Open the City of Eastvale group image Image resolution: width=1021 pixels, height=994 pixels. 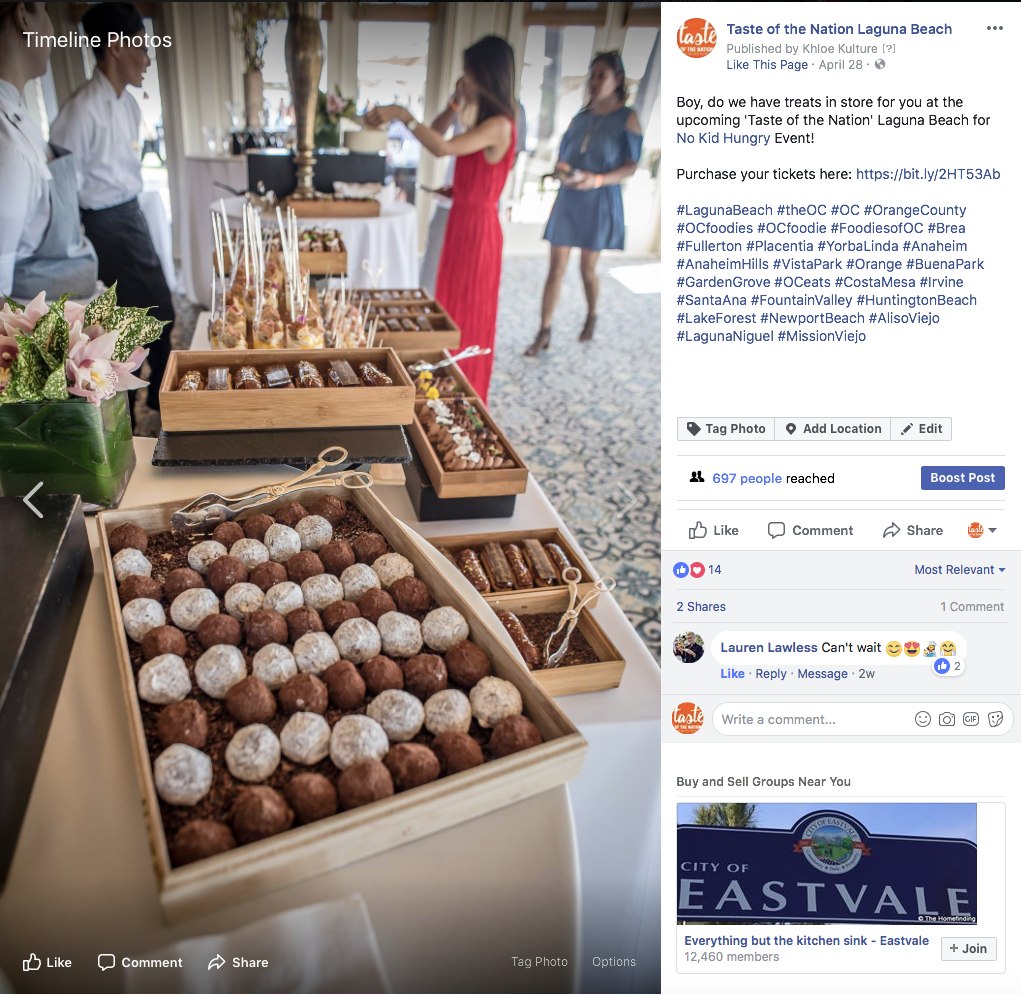[x=826, y=863]
